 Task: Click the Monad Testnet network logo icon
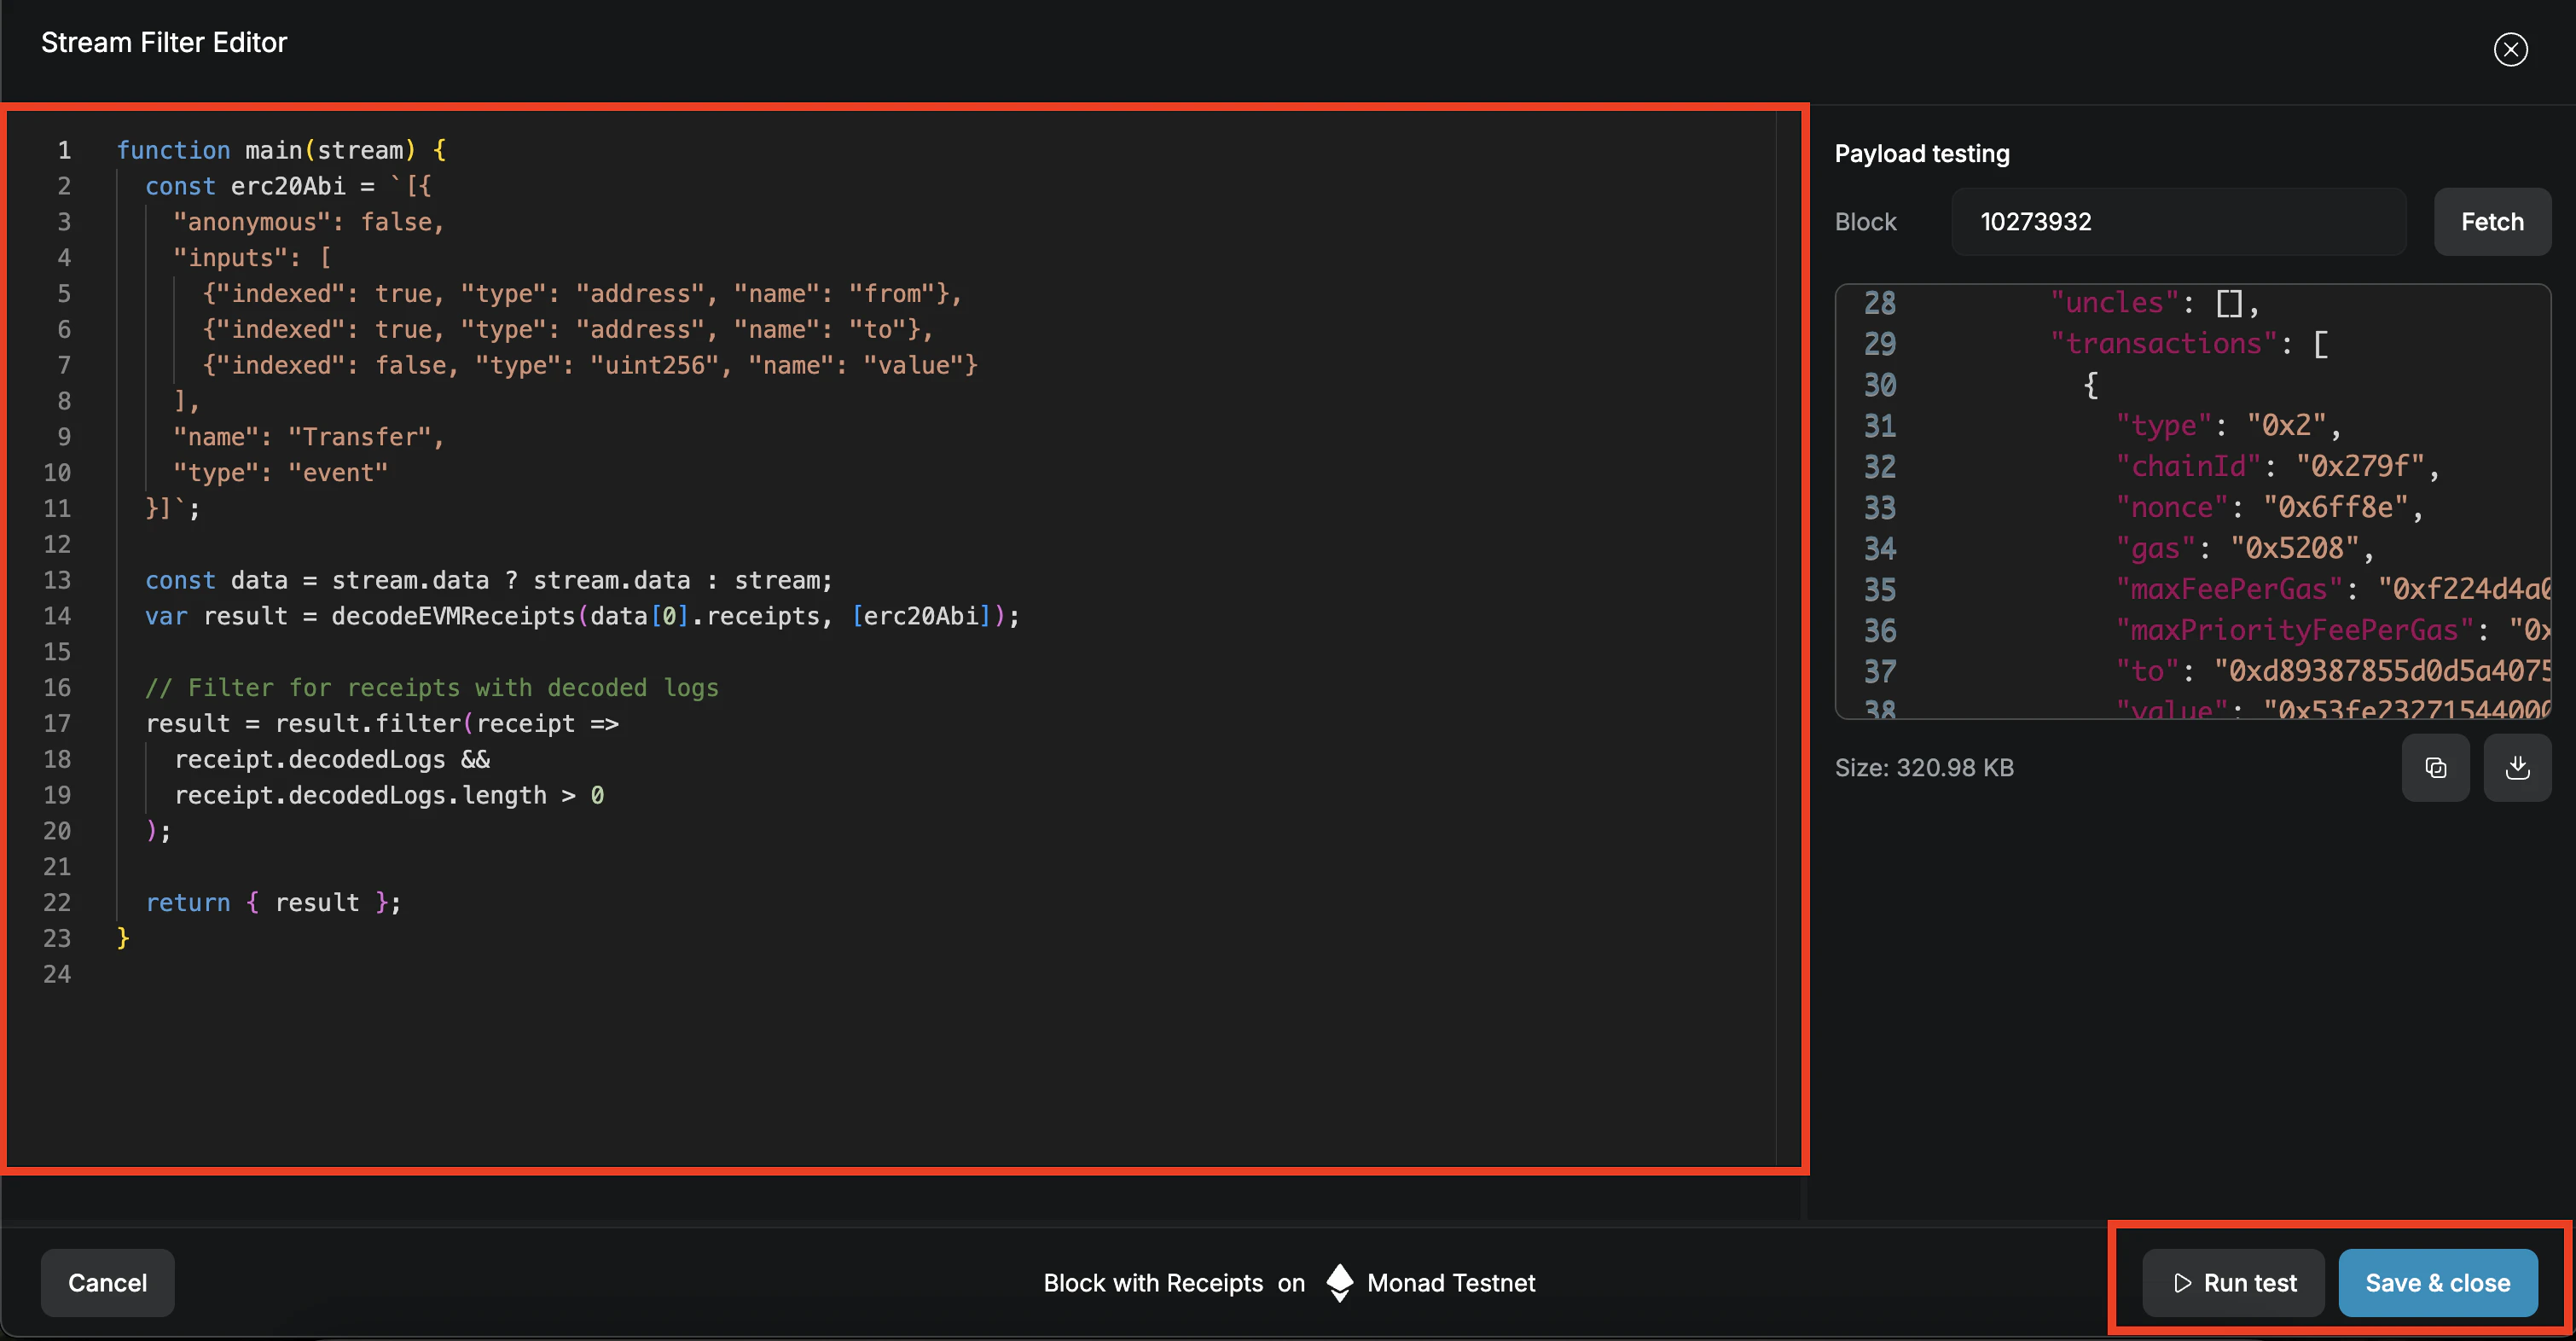coord(1339,1283)
